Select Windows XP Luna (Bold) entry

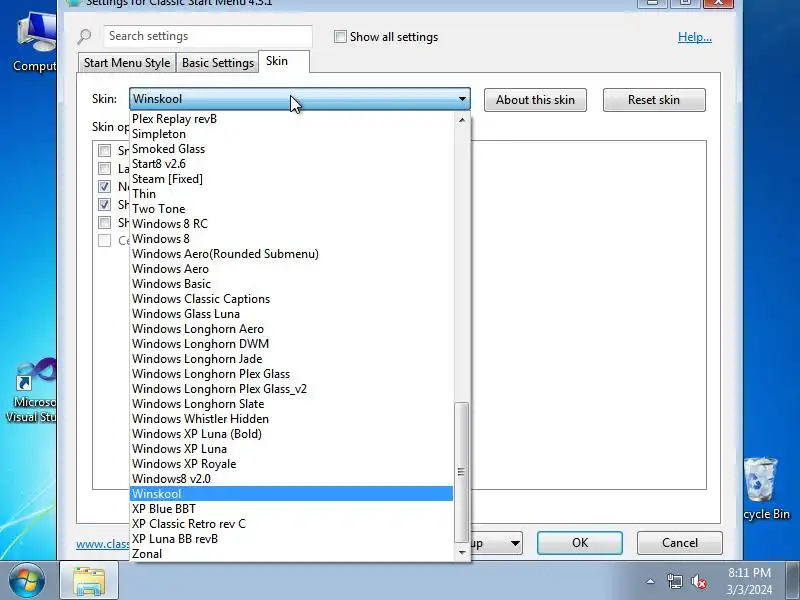[292, 434]
